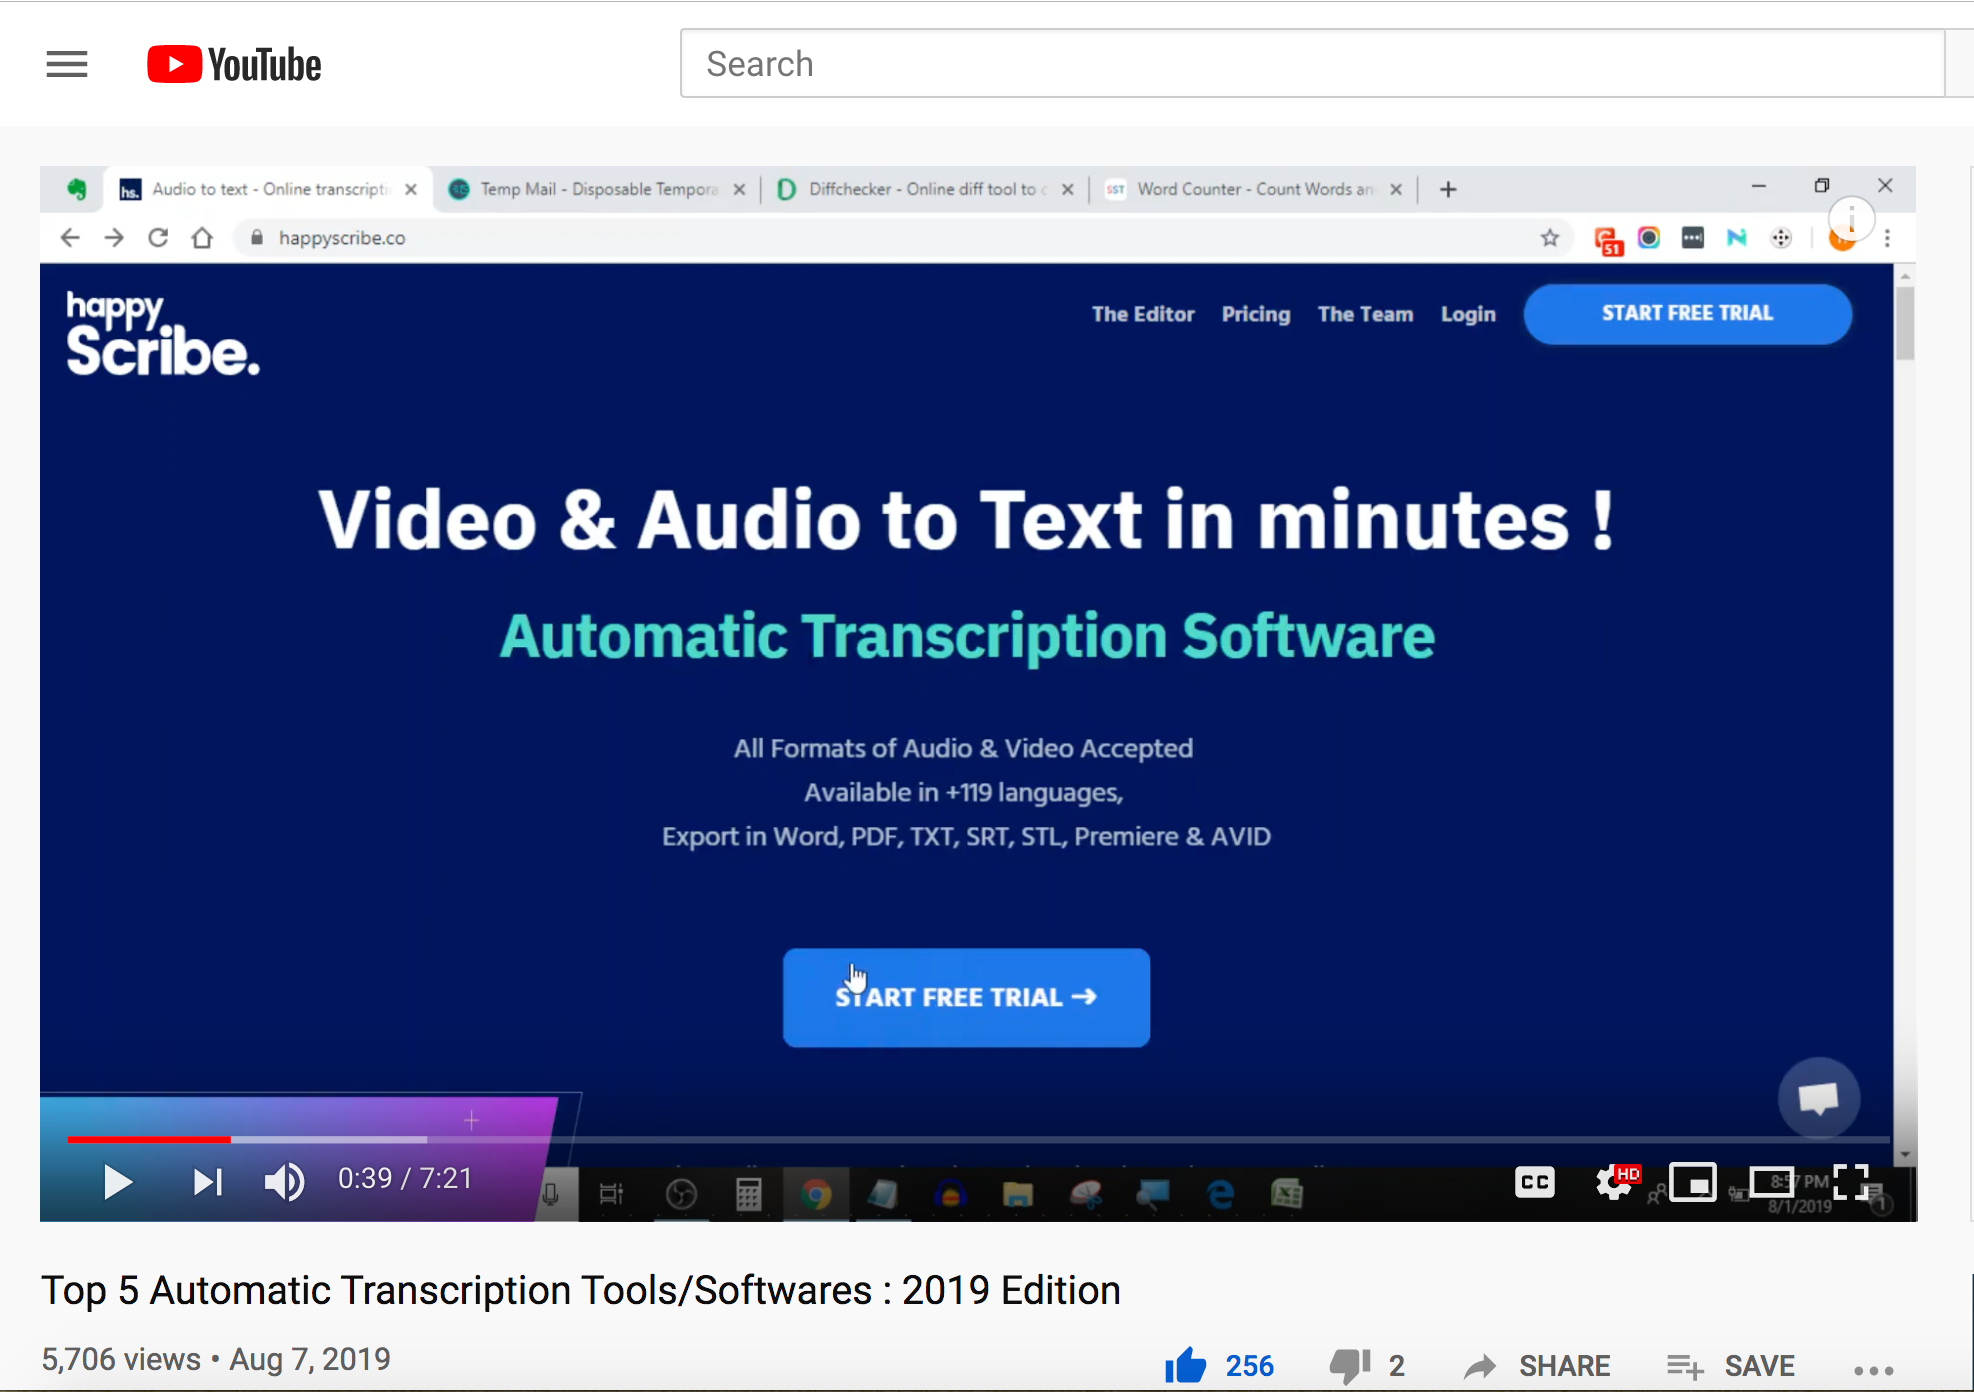Share the video via SHARE button
The height and width of the screenshot is (1392, 1974).
point(1537,1365)
